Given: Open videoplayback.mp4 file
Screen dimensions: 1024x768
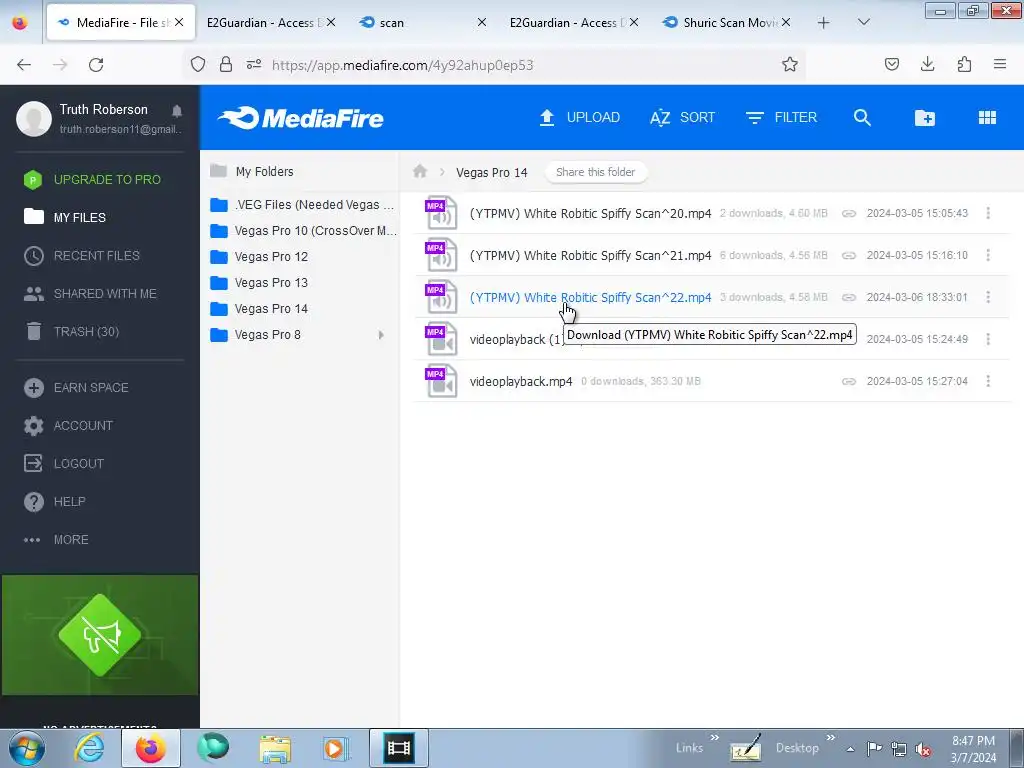Looking at the screenshot, I should click(521, 381).
